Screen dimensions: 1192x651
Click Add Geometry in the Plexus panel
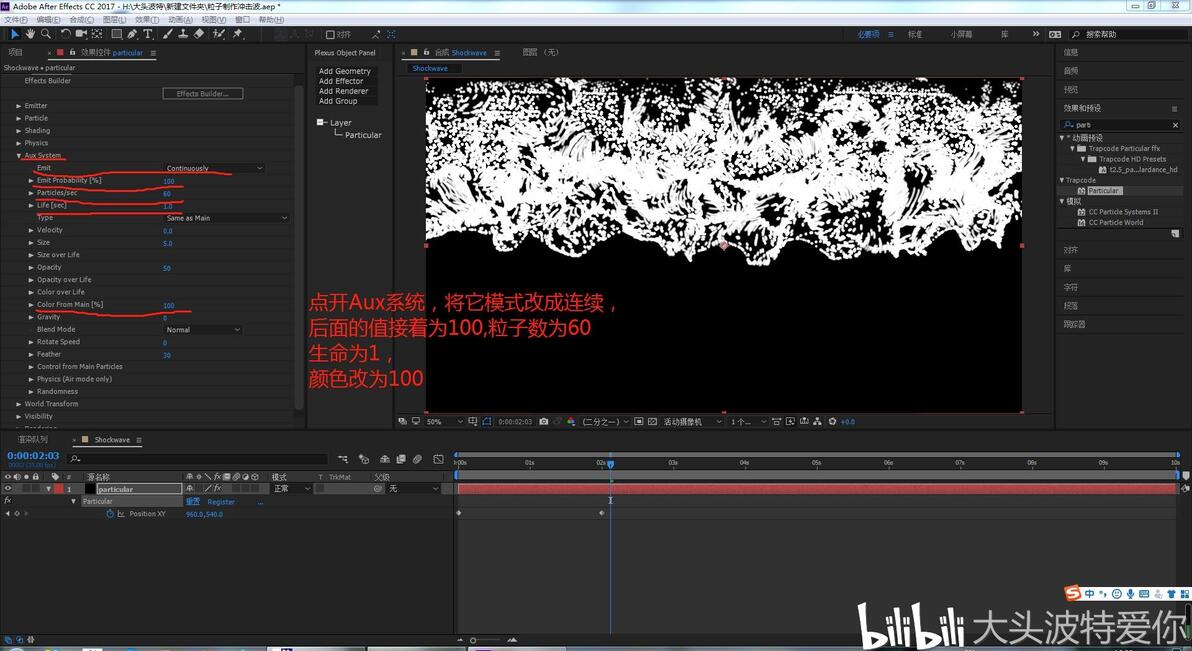[x=344, y=71]
